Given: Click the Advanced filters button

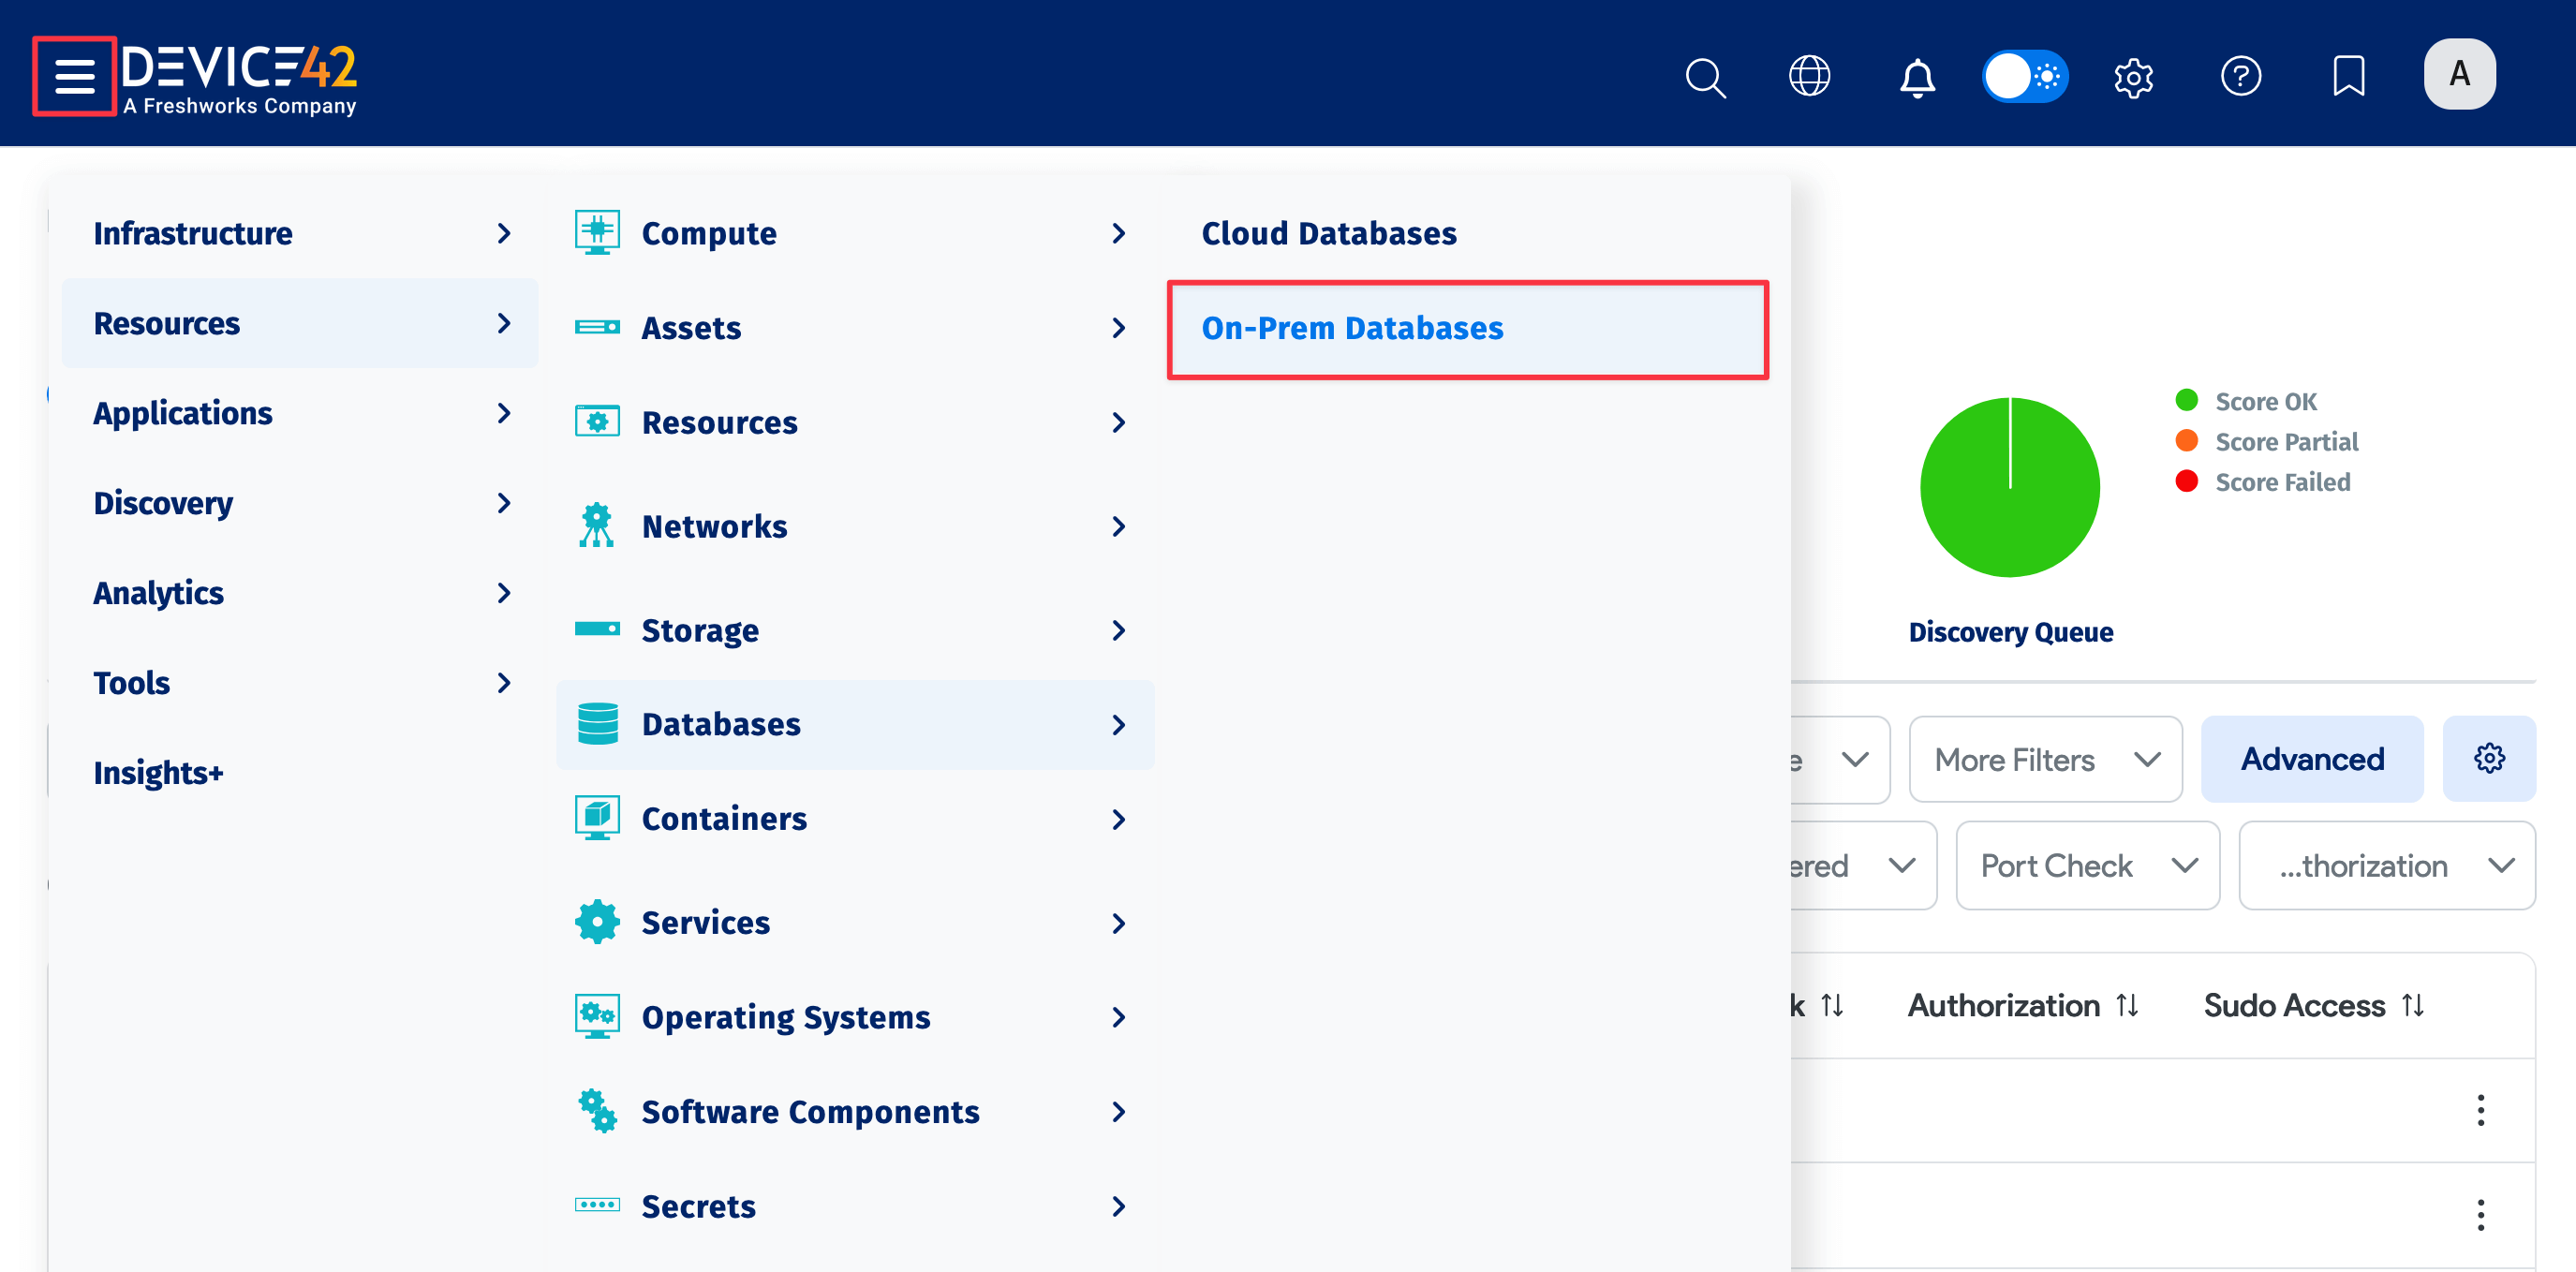Looking at the screenshot, I should 2311,759.
